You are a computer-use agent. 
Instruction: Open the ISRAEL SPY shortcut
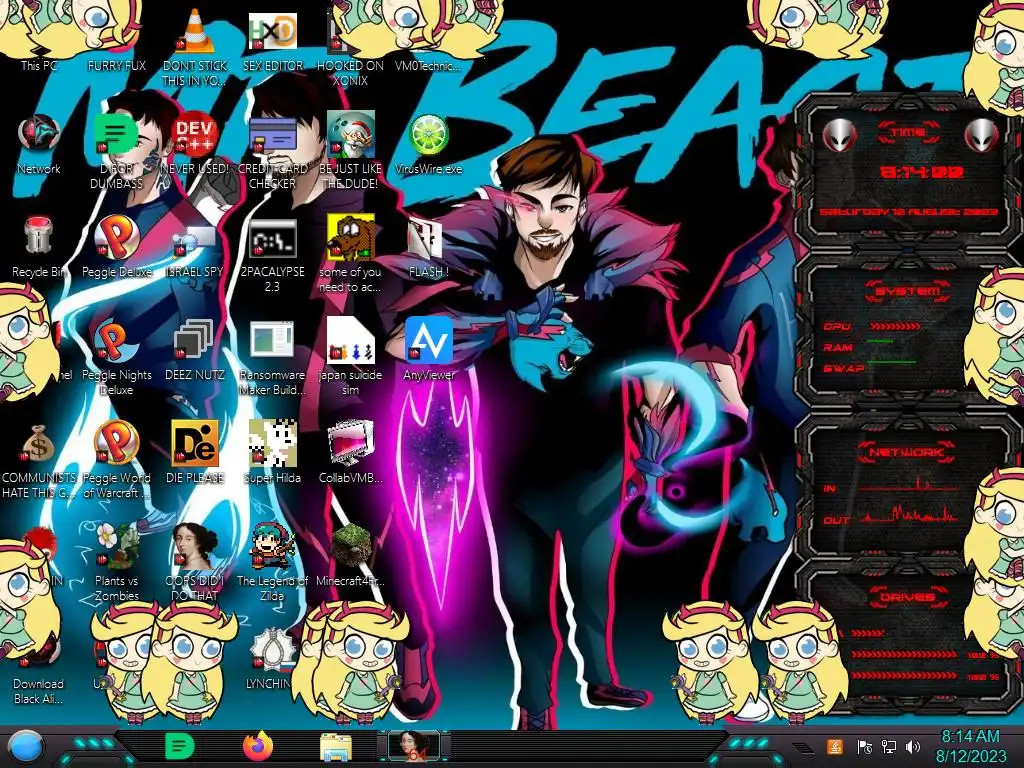point(195,251)
